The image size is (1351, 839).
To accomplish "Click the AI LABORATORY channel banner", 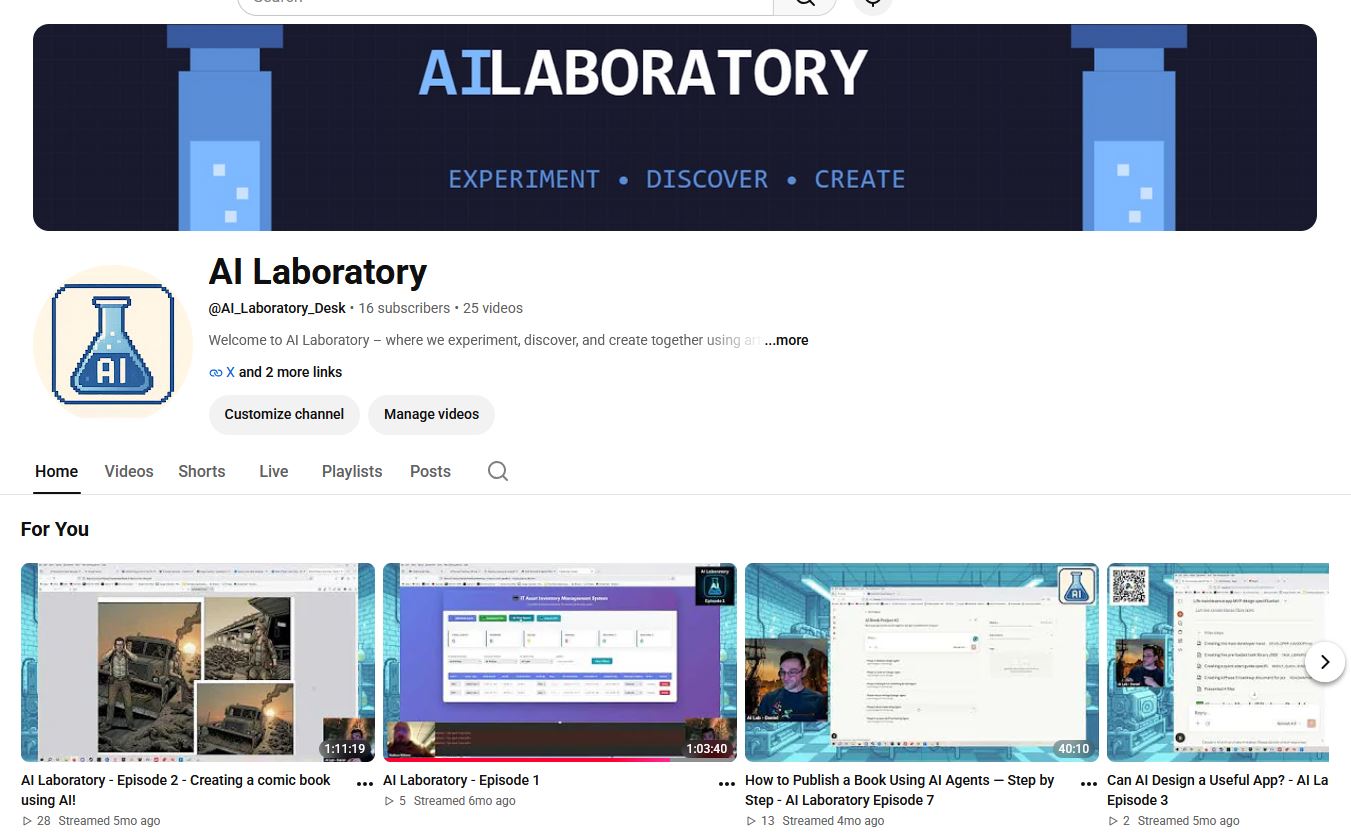I will click(x=675, y=127).
